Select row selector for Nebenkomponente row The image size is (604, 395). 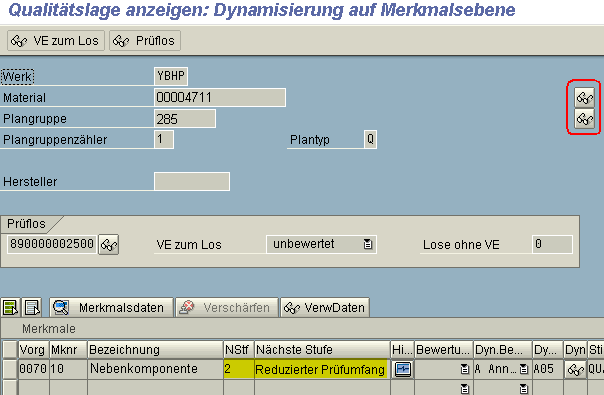click(10, 369)
